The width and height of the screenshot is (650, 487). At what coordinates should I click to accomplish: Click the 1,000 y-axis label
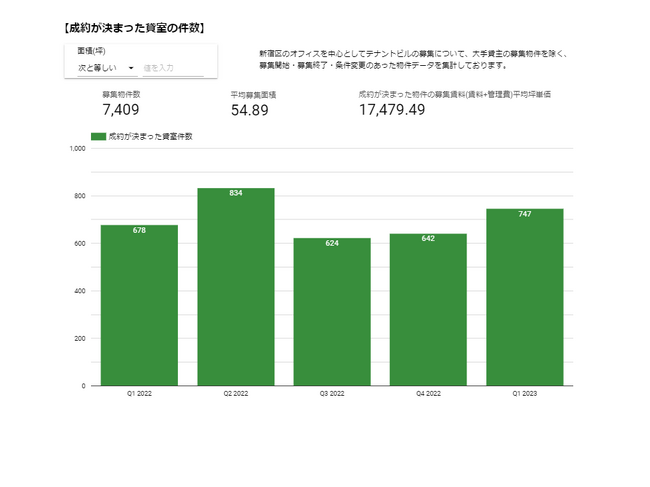click(x=78, y=149)
